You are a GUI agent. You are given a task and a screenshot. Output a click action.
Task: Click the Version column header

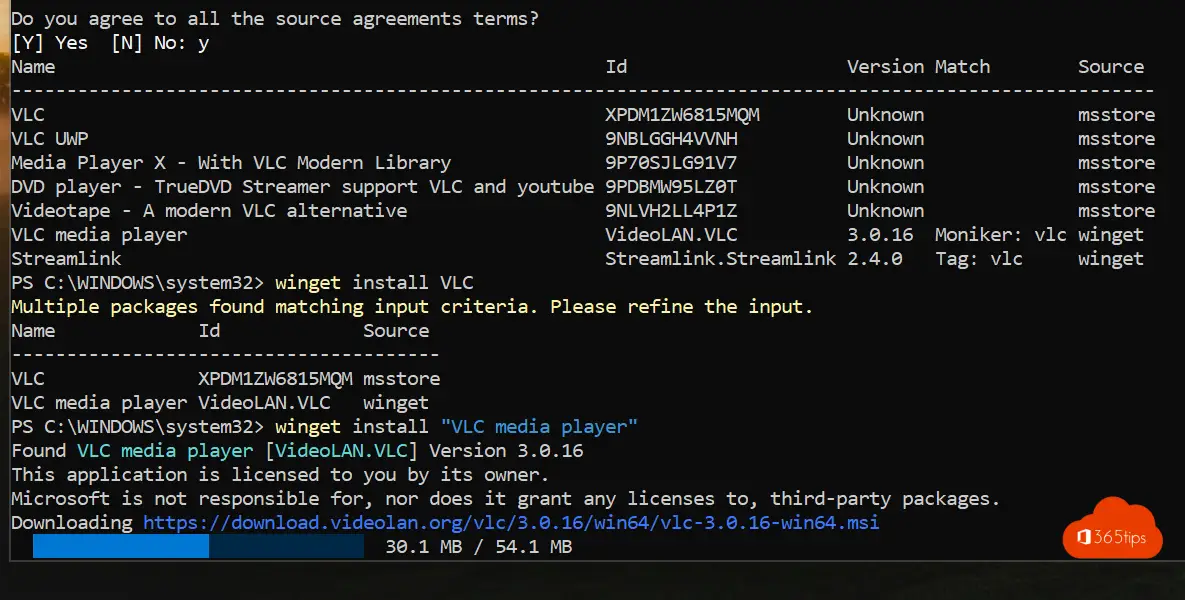(x=885, y=67)
